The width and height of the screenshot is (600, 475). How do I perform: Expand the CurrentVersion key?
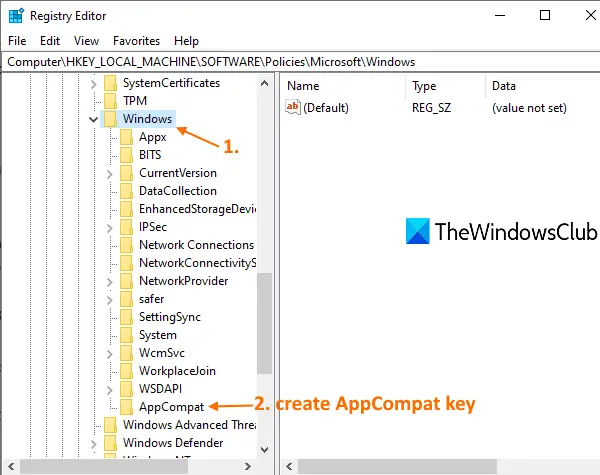tap(110, 174)
